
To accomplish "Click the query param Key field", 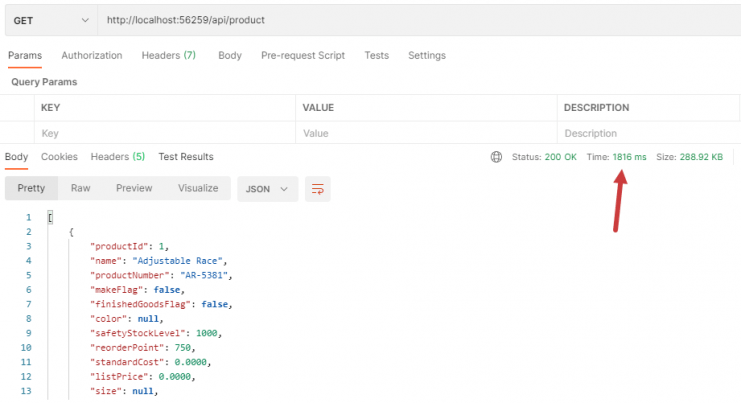I will 165,133.
